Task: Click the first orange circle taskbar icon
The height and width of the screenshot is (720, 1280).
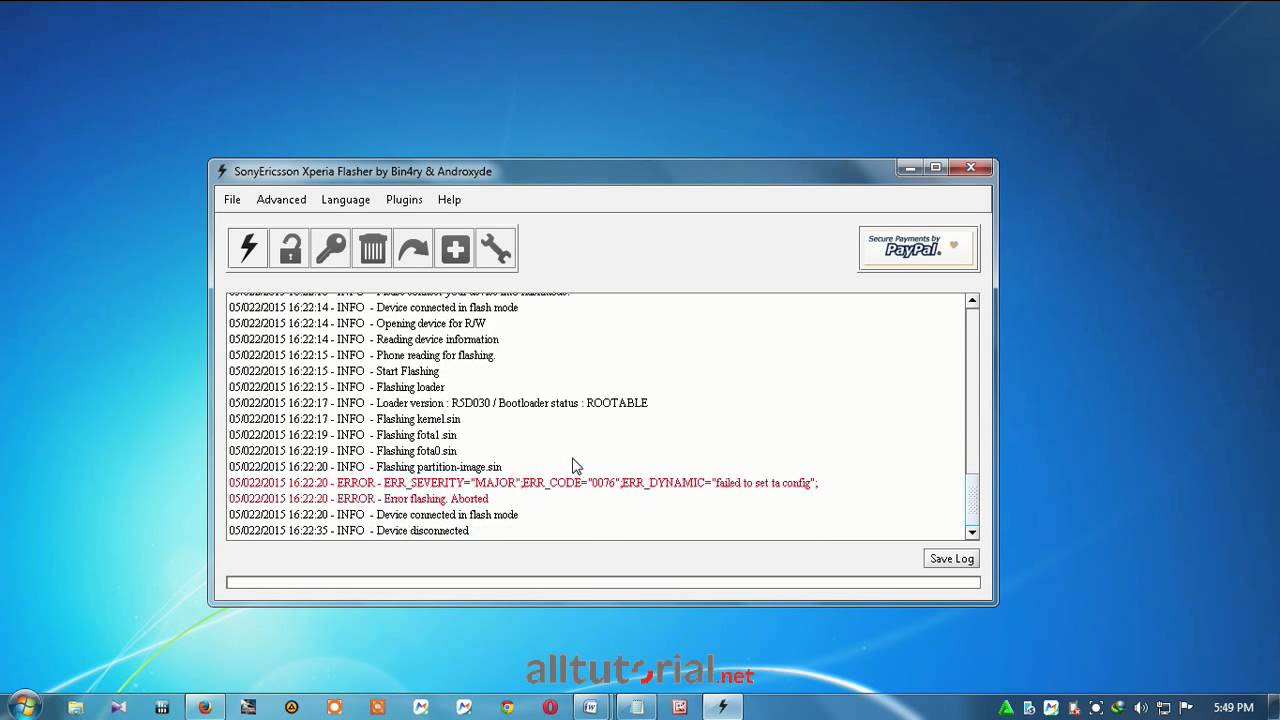Action: pyautogui.click(x=335, y=707)
